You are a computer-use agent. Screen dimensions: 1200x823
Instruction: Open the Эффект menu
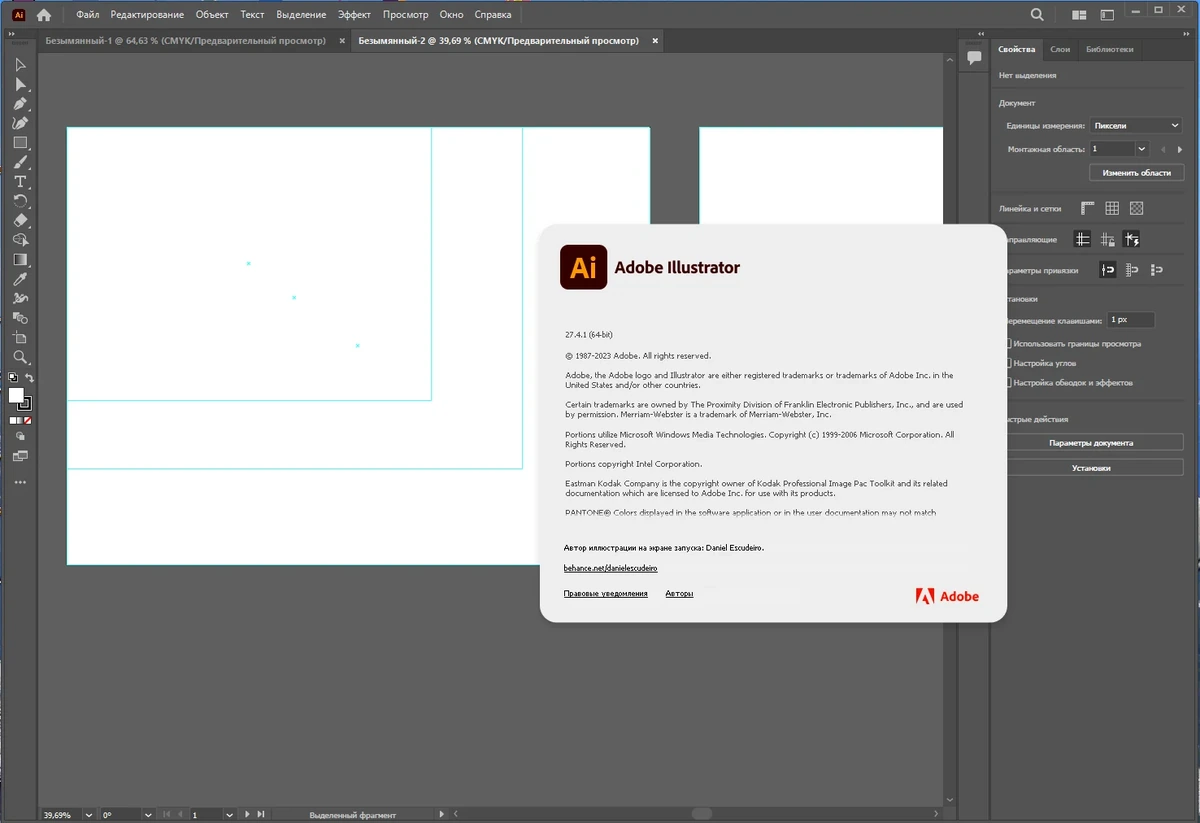pos(354,15)
